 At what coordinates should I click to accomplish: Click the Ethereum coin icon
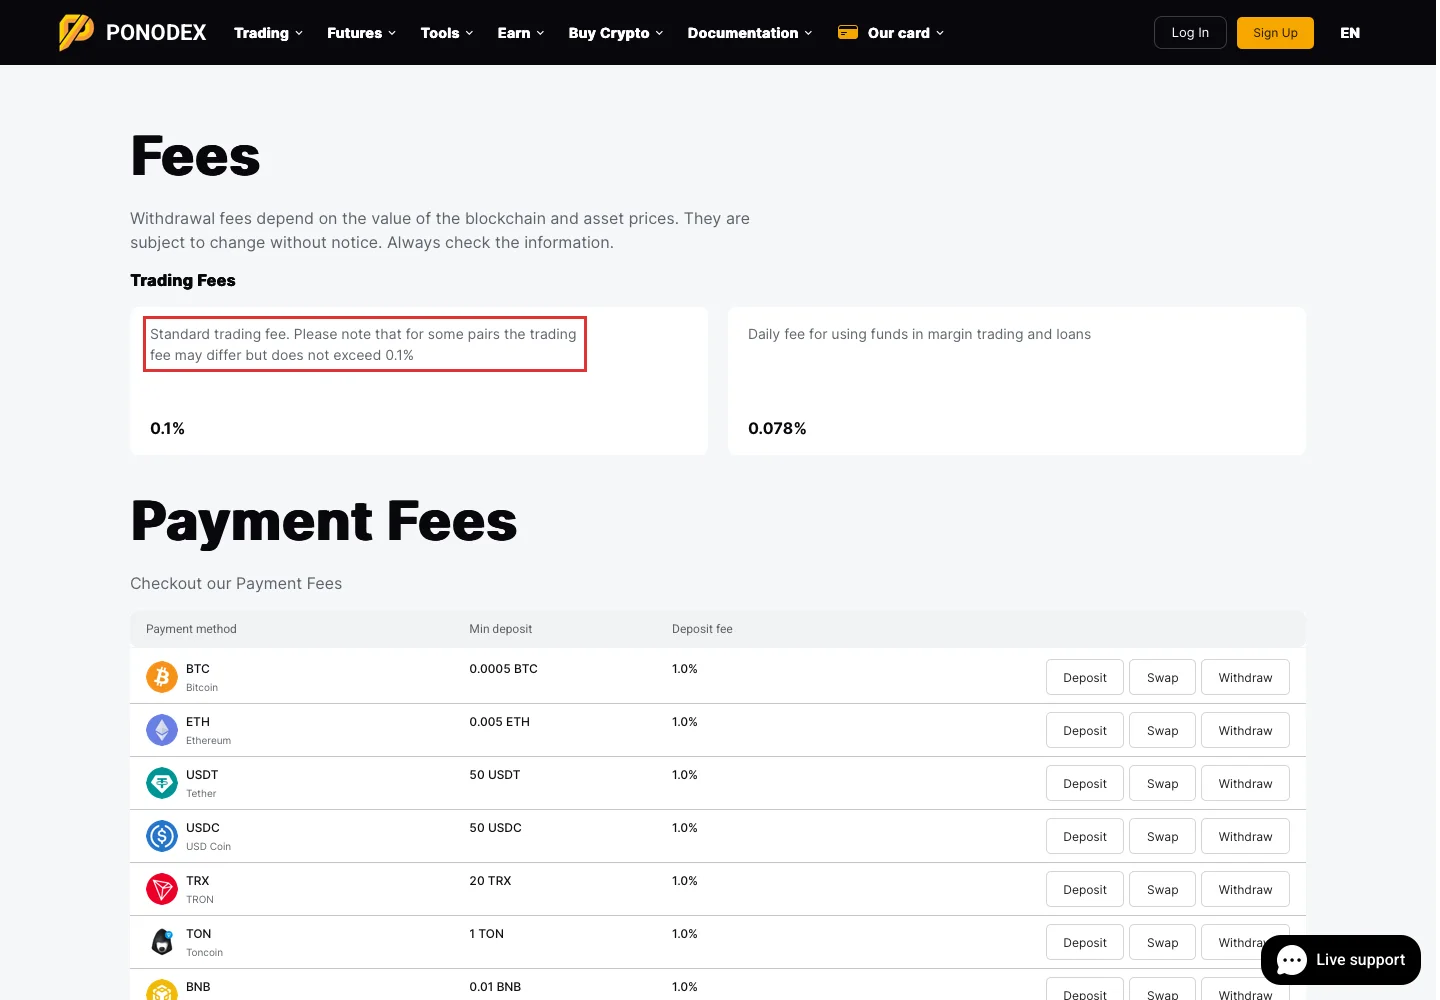click(x=162, y=730)
